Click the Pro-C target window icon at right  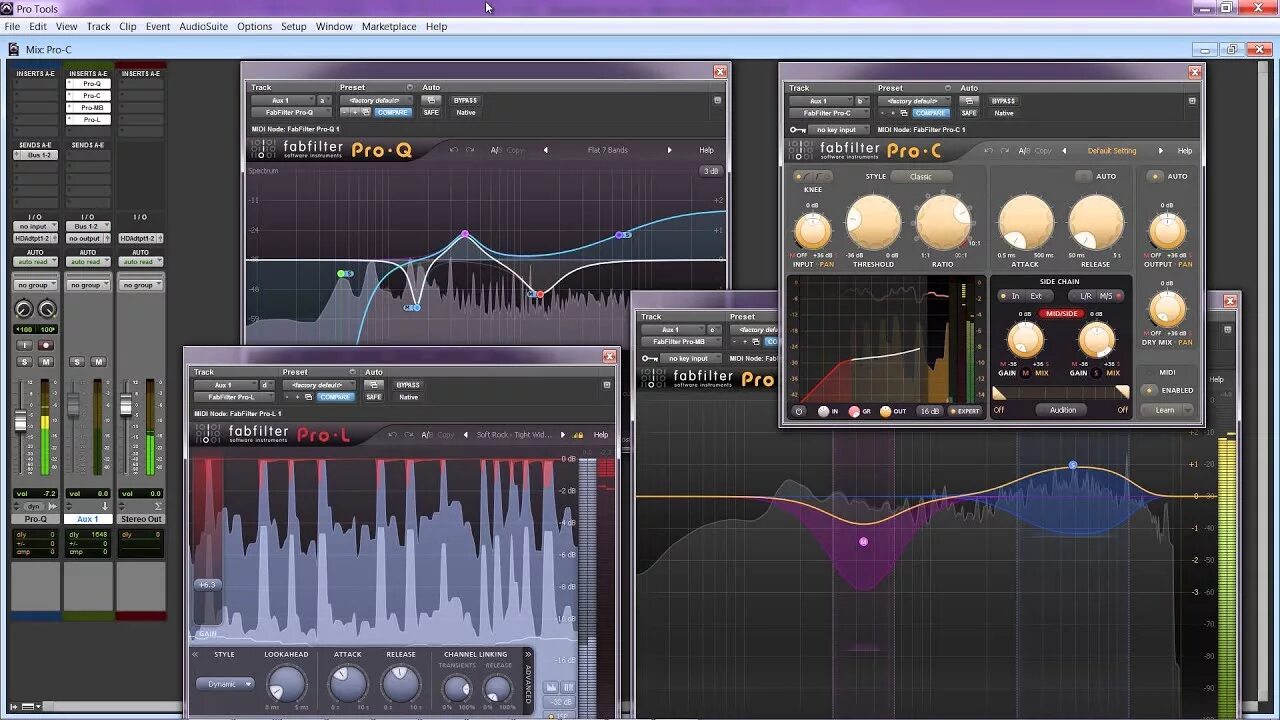pos(1192,100)
